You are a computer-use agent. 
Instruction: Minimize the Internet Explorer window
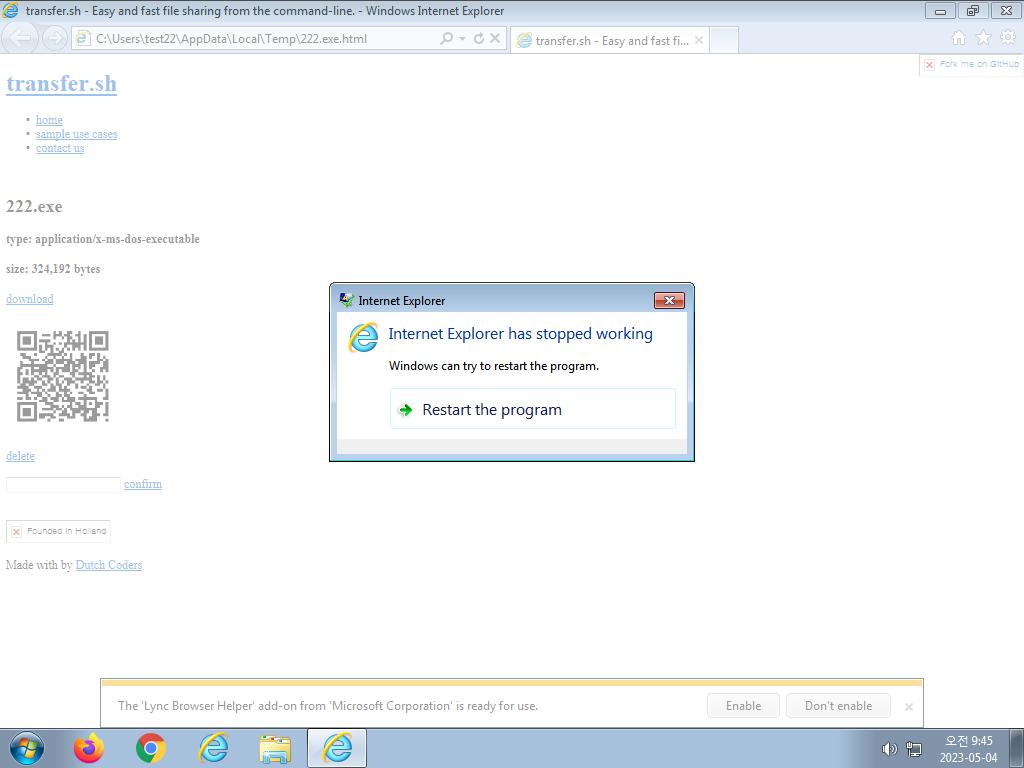pos(940,10)
